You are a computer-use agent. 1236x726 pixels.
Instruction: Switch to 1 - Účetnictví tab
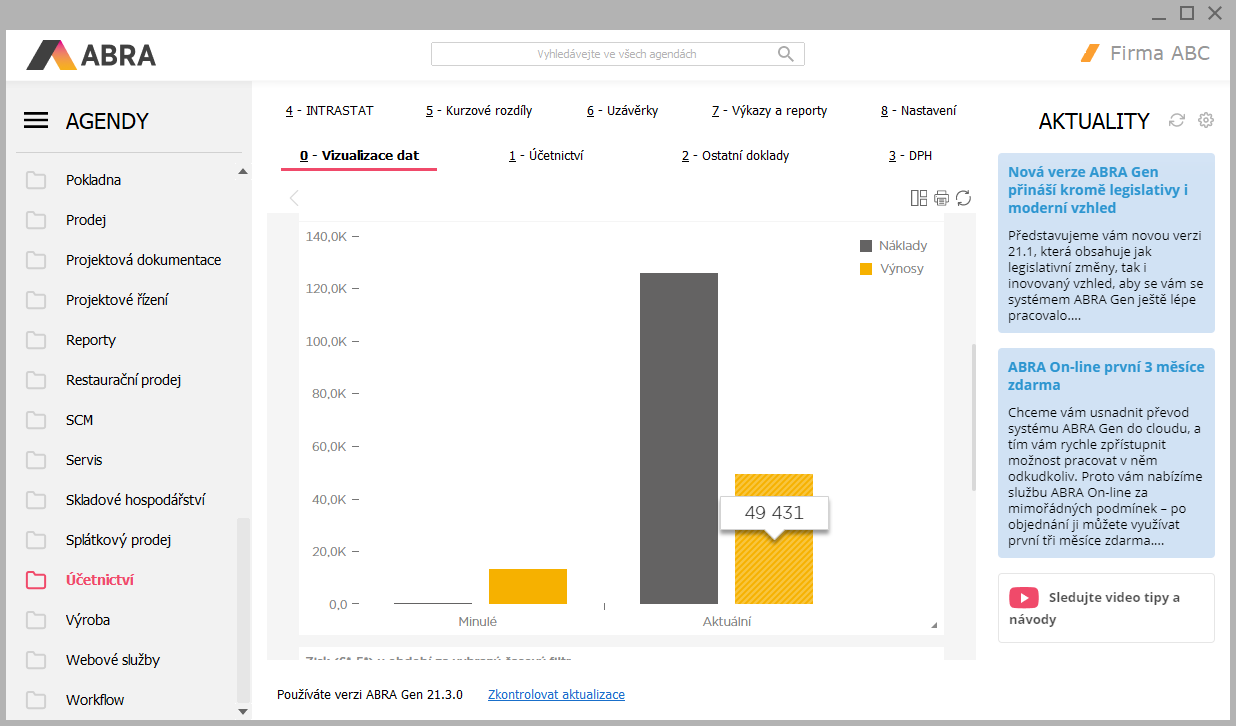click(546, 156)
